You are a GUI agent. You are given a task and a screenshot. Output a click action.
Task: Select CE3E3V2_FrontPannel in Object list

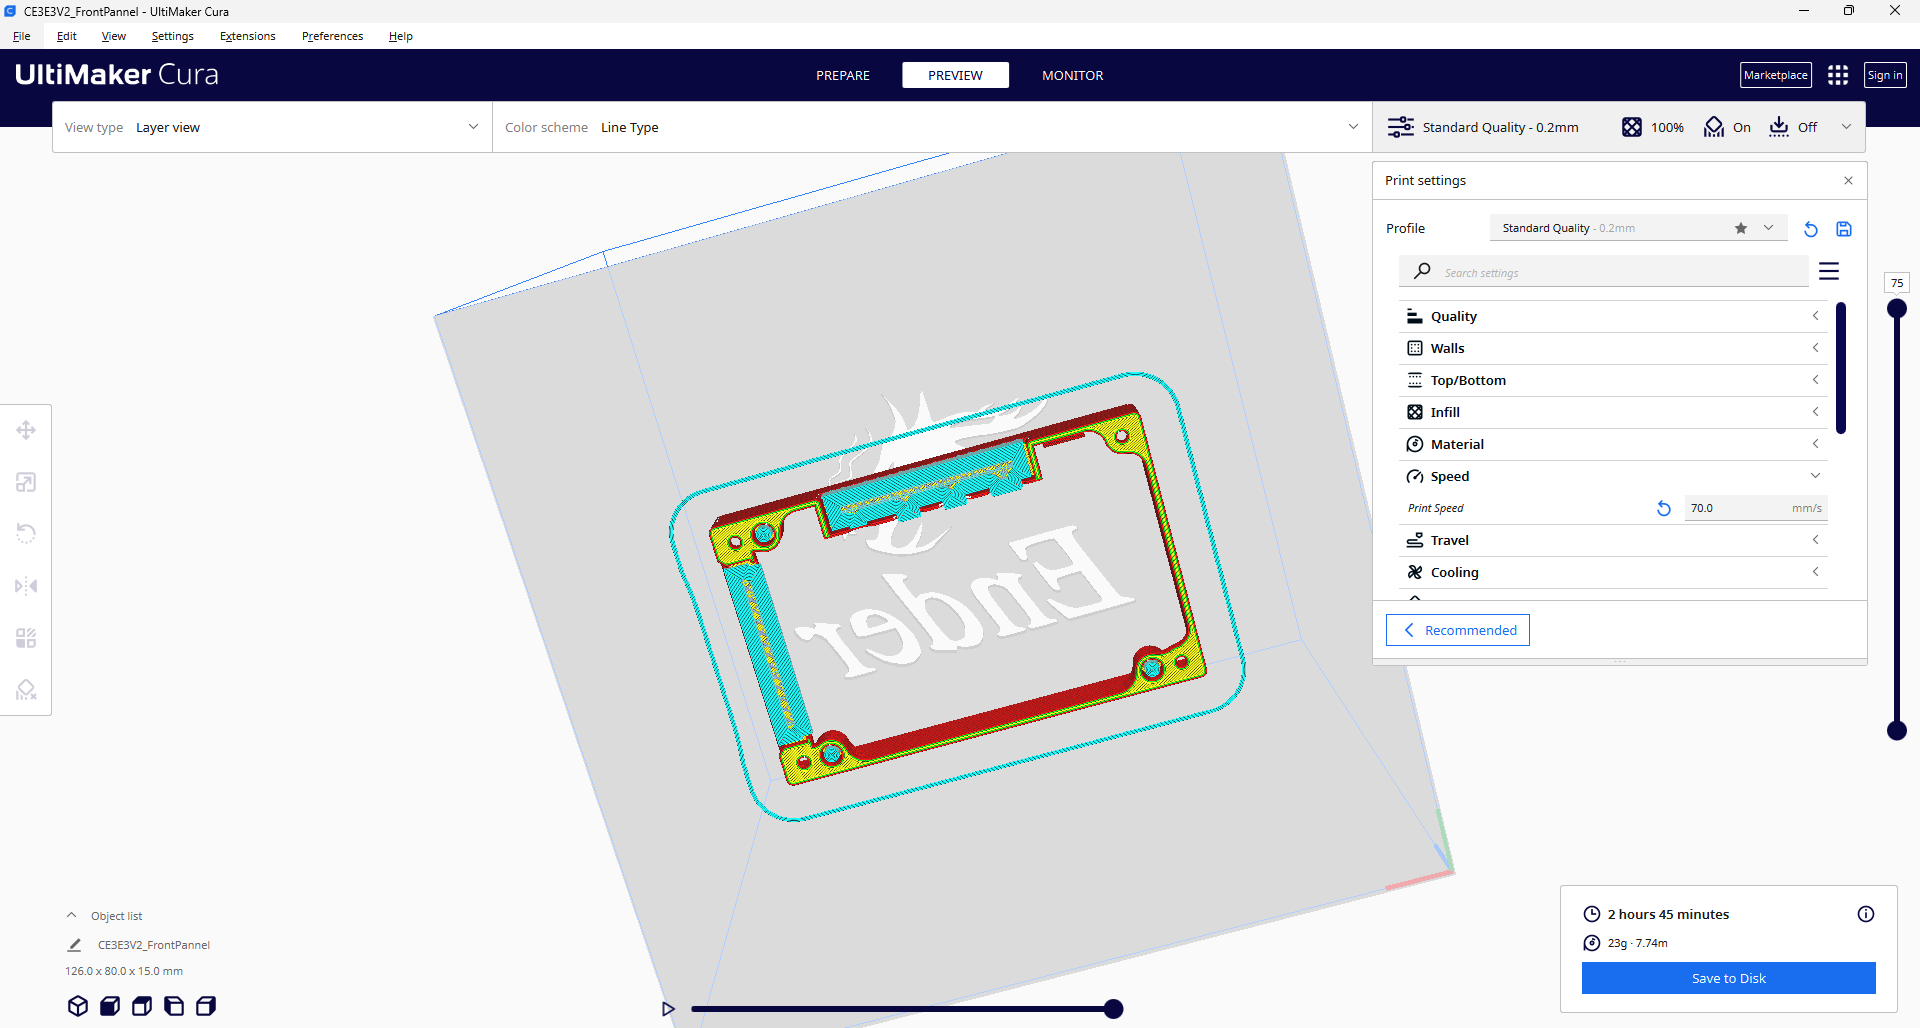point(154,945)
